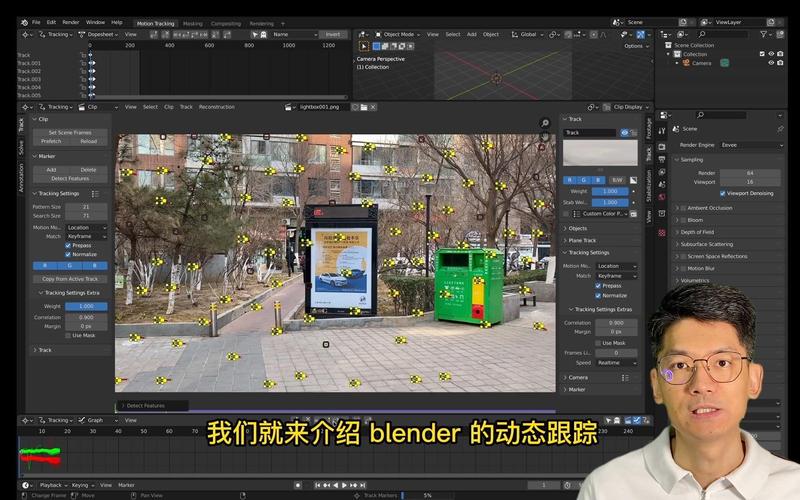Toggle Prepass checkbox in right Track sidebar

coord(598,286)
